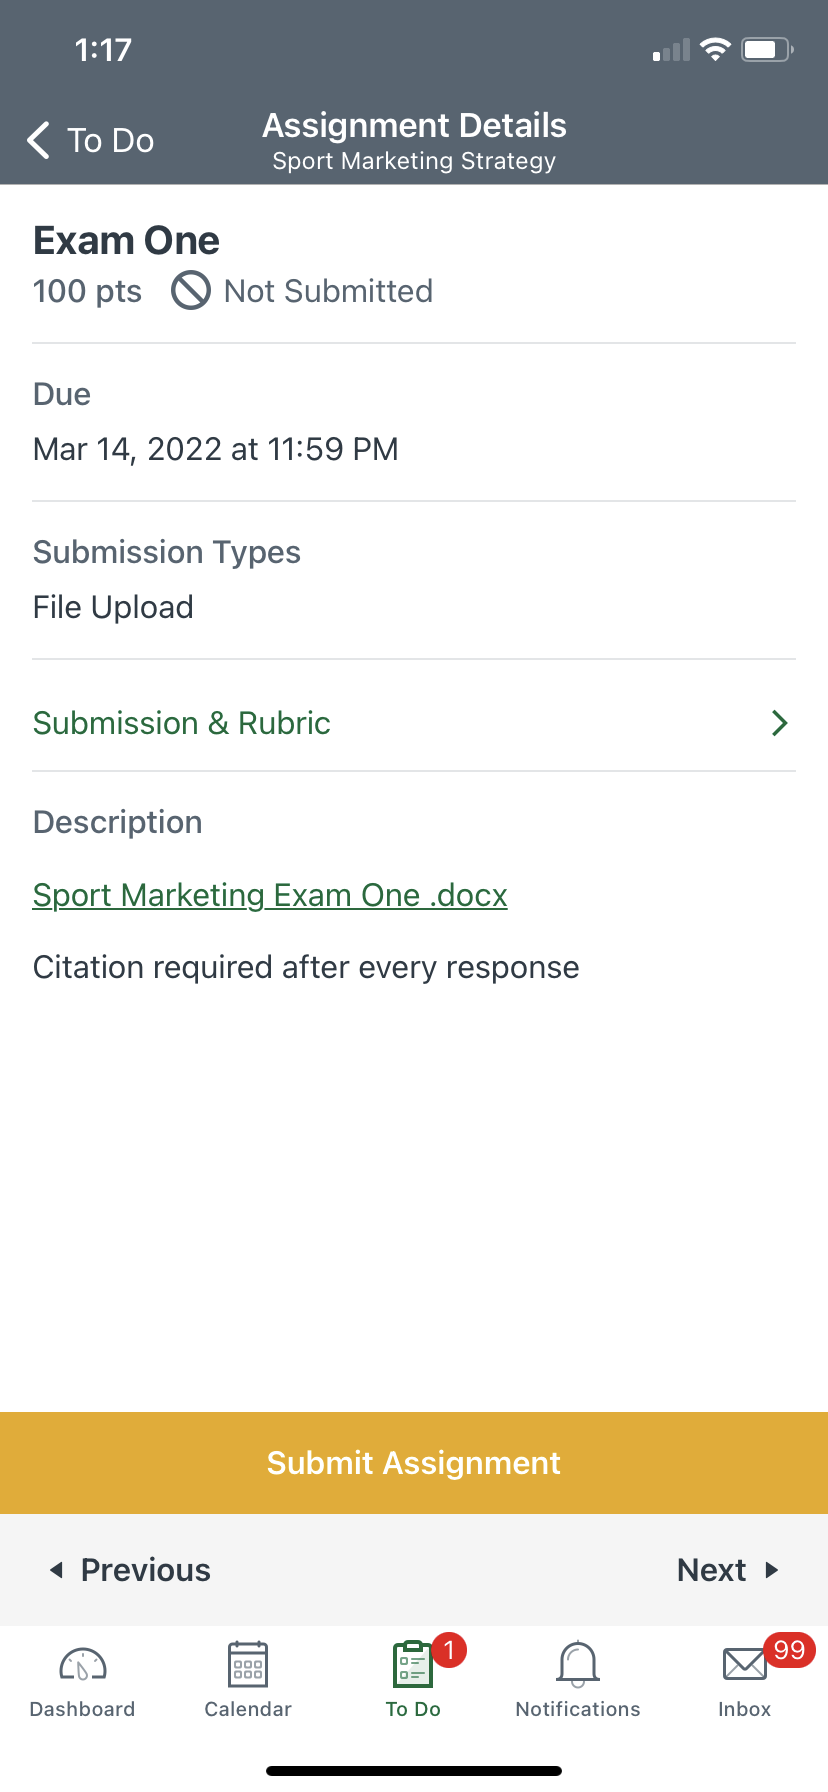
Task: Tap the cellular signal bars icon
Action: pyautogui.click(x=672, y=51)
